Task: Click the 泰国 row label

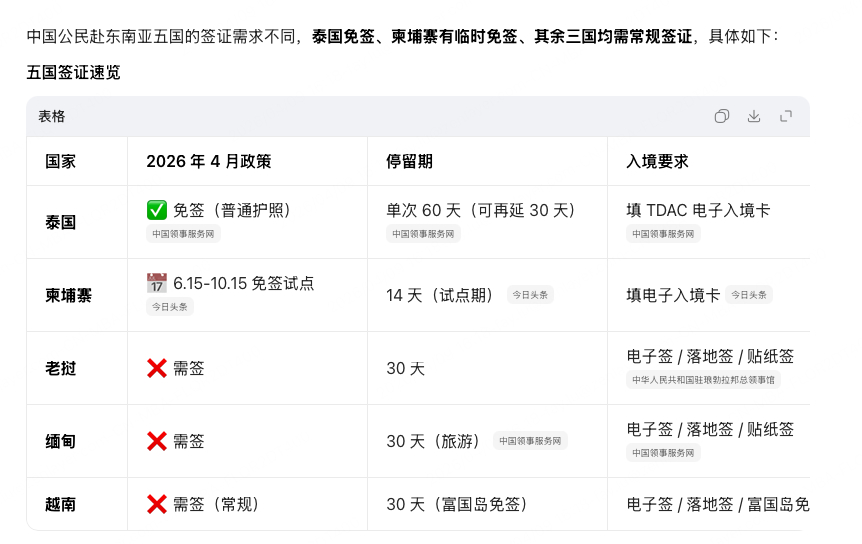Action: pyautogui.click(x=60, y=223)
